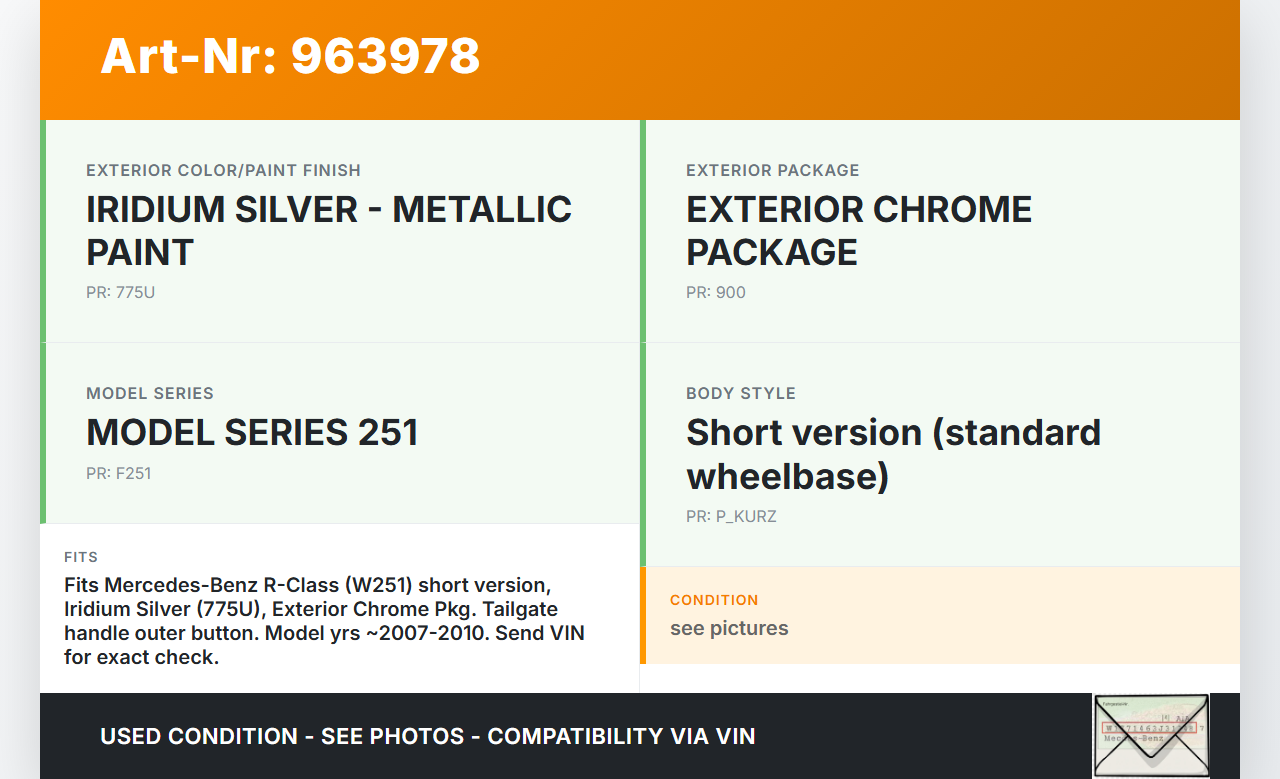Click the PR: 775U paint code
Image resolution: width=1280 pixels, height=779 pixels.
(x=120, y=293)
